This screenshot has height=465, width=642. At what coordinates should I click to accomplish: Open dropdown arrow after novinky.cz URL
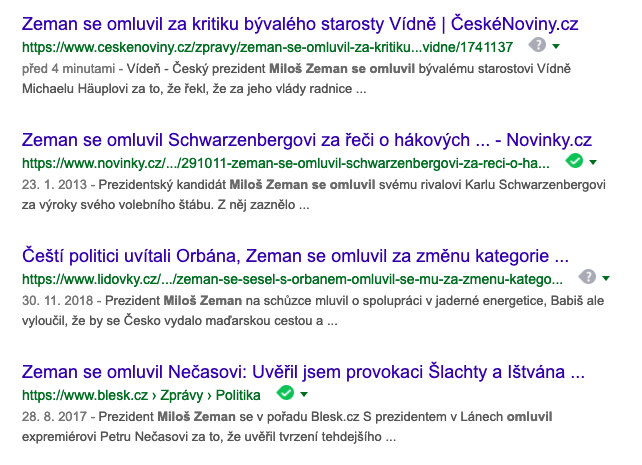click(x=593, y=163)
